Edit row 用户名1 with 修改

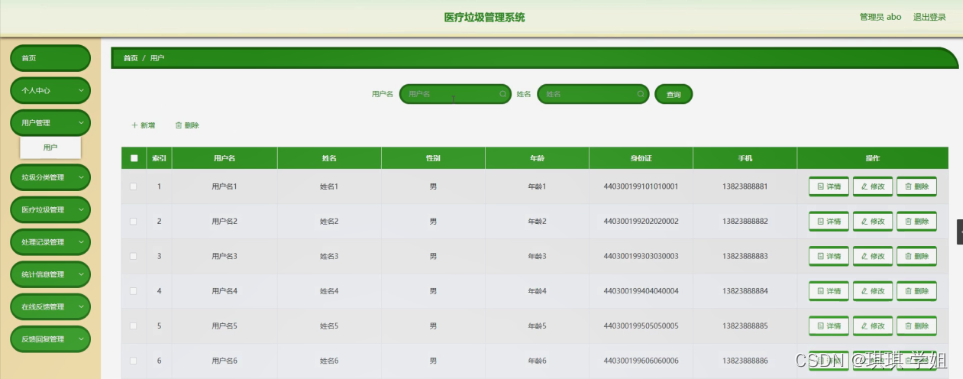(x=873, y=186)
